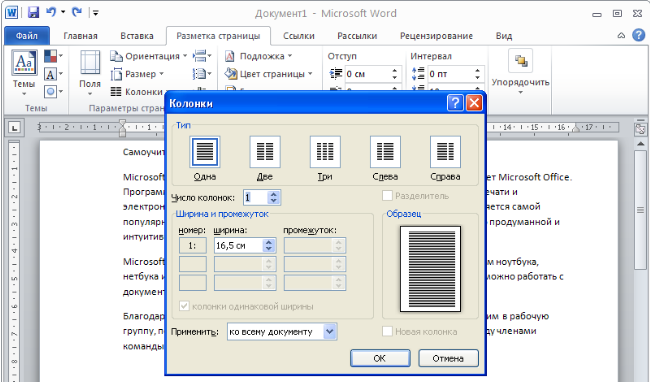The width and height of the screenshot is (650, 382).
Task: Click the Число колонок input field
Action: click(255, 197)
